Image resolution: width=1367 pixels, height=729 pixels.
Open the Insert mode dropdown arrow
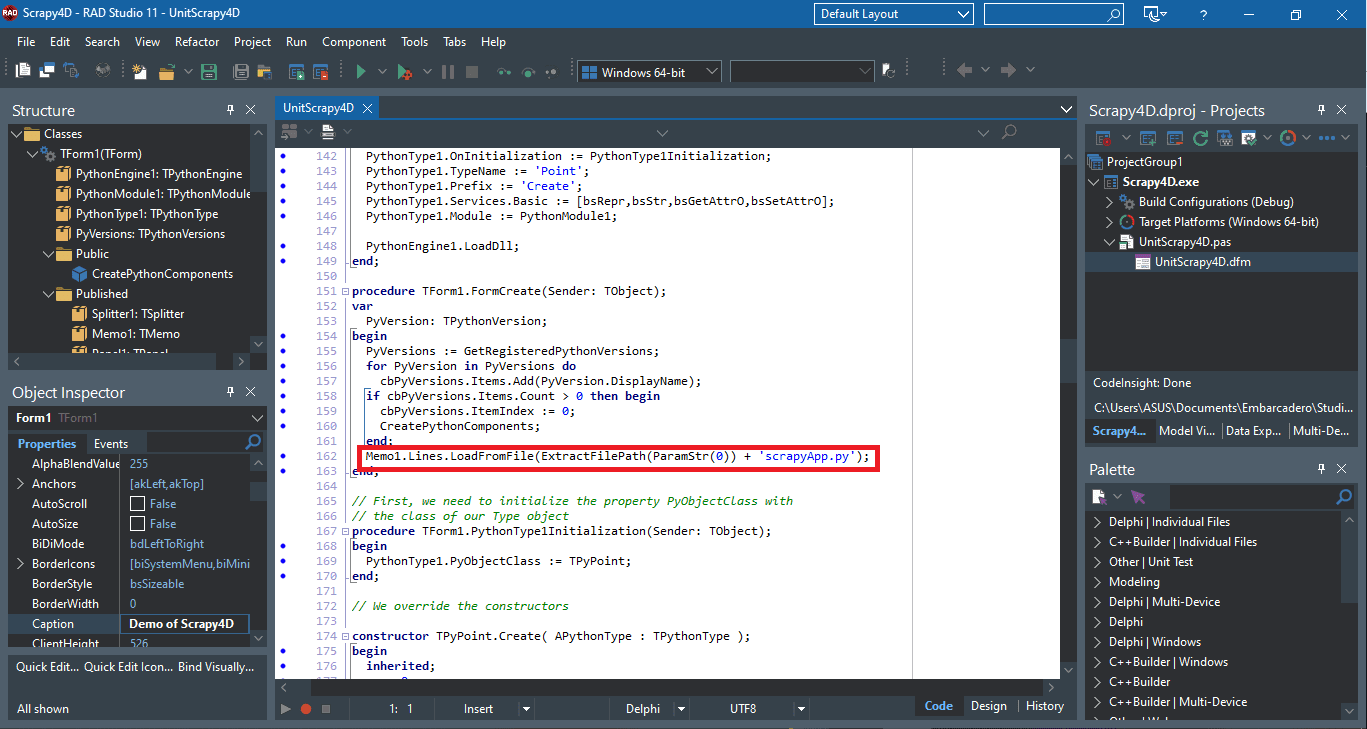pyautogui.click(x=527, y=708)
